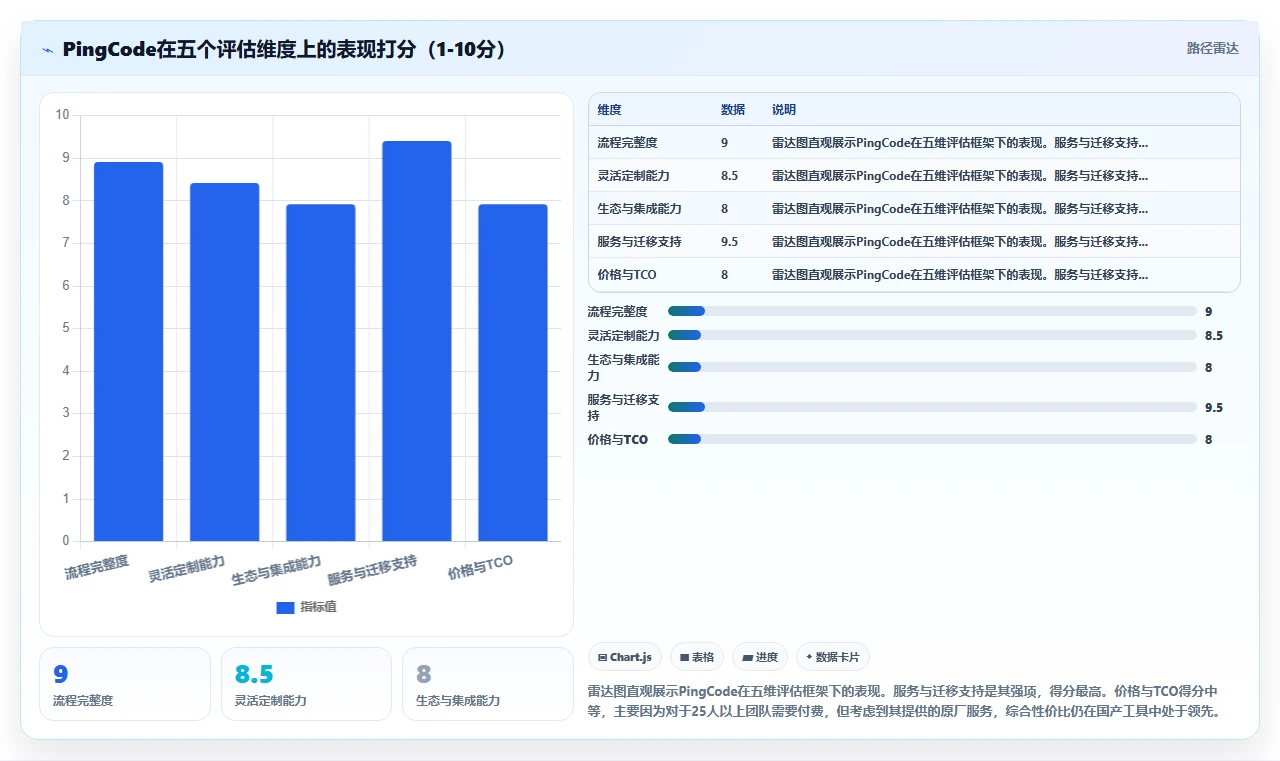This screenshot has height=761, width=1280.
Task: Click the x-axis label 服务与迁移支持
Action: click(372, 569)
